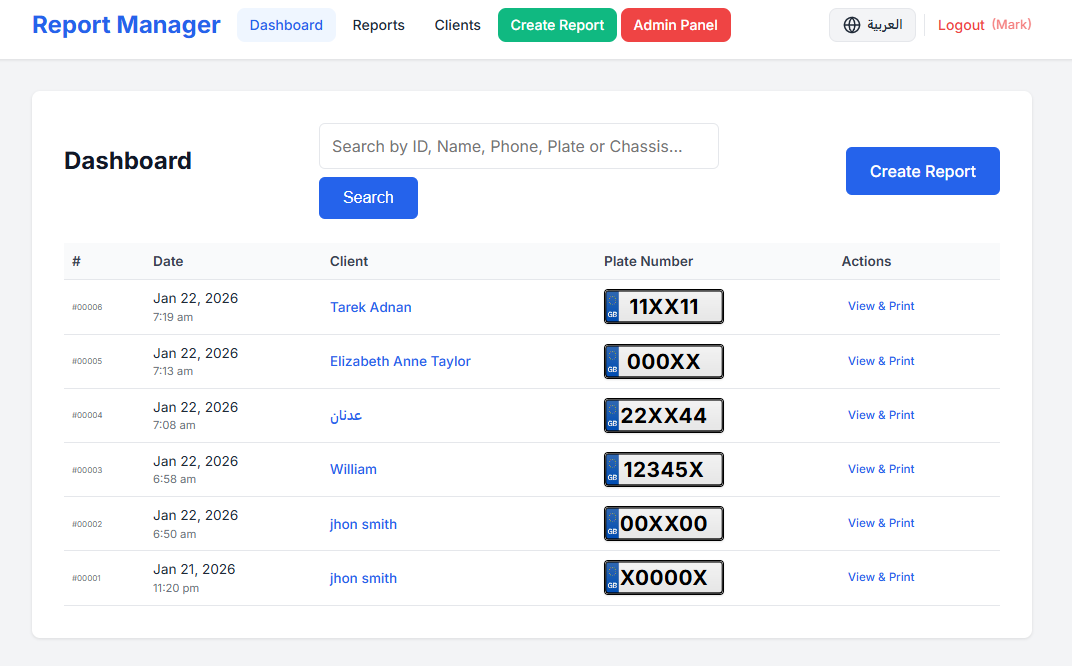Click the 000XX license plate graphic
Viewport: 1072px width, 666px height.
click(663, 361)
